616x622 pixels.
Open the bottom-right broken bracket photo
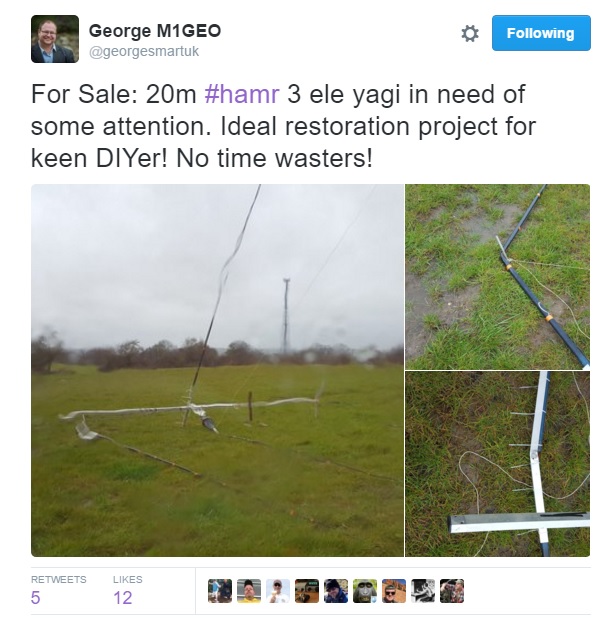pyautogui.click(x=497, y=464)
